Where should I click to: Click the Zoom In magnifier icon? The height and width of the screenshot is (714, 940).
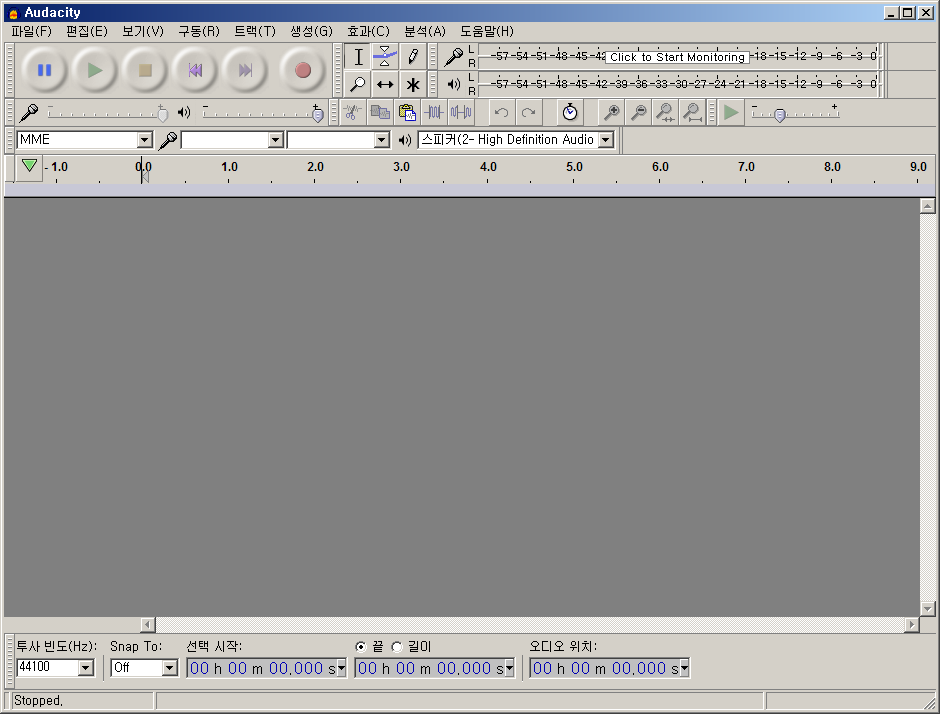(611, 112)
